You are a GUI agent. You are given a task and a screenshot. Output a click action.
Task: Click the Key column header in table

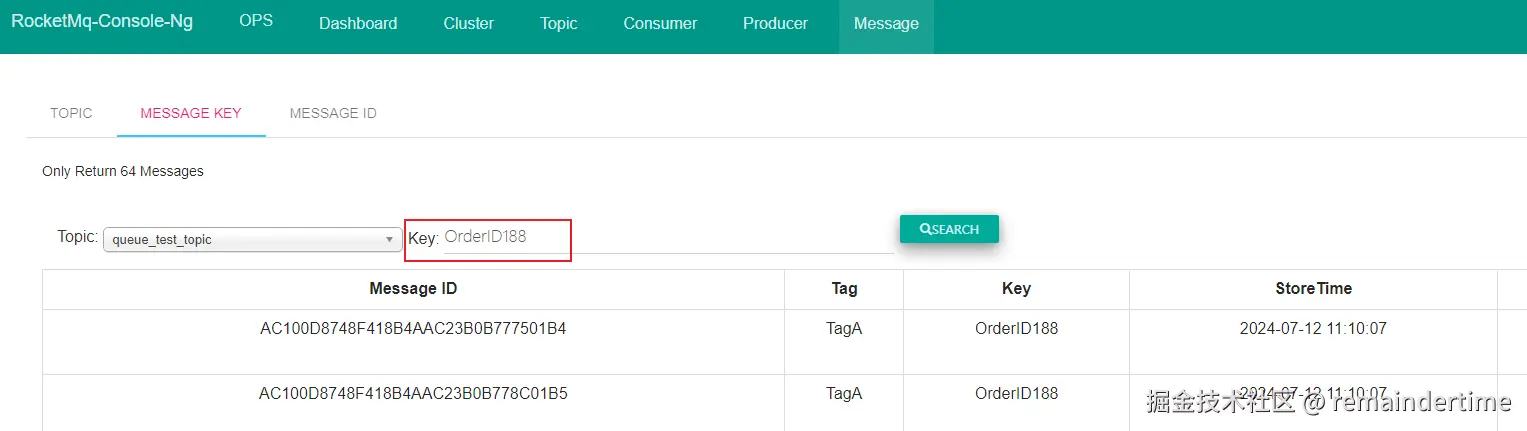pyautogui.click(x=1016, y=289)
